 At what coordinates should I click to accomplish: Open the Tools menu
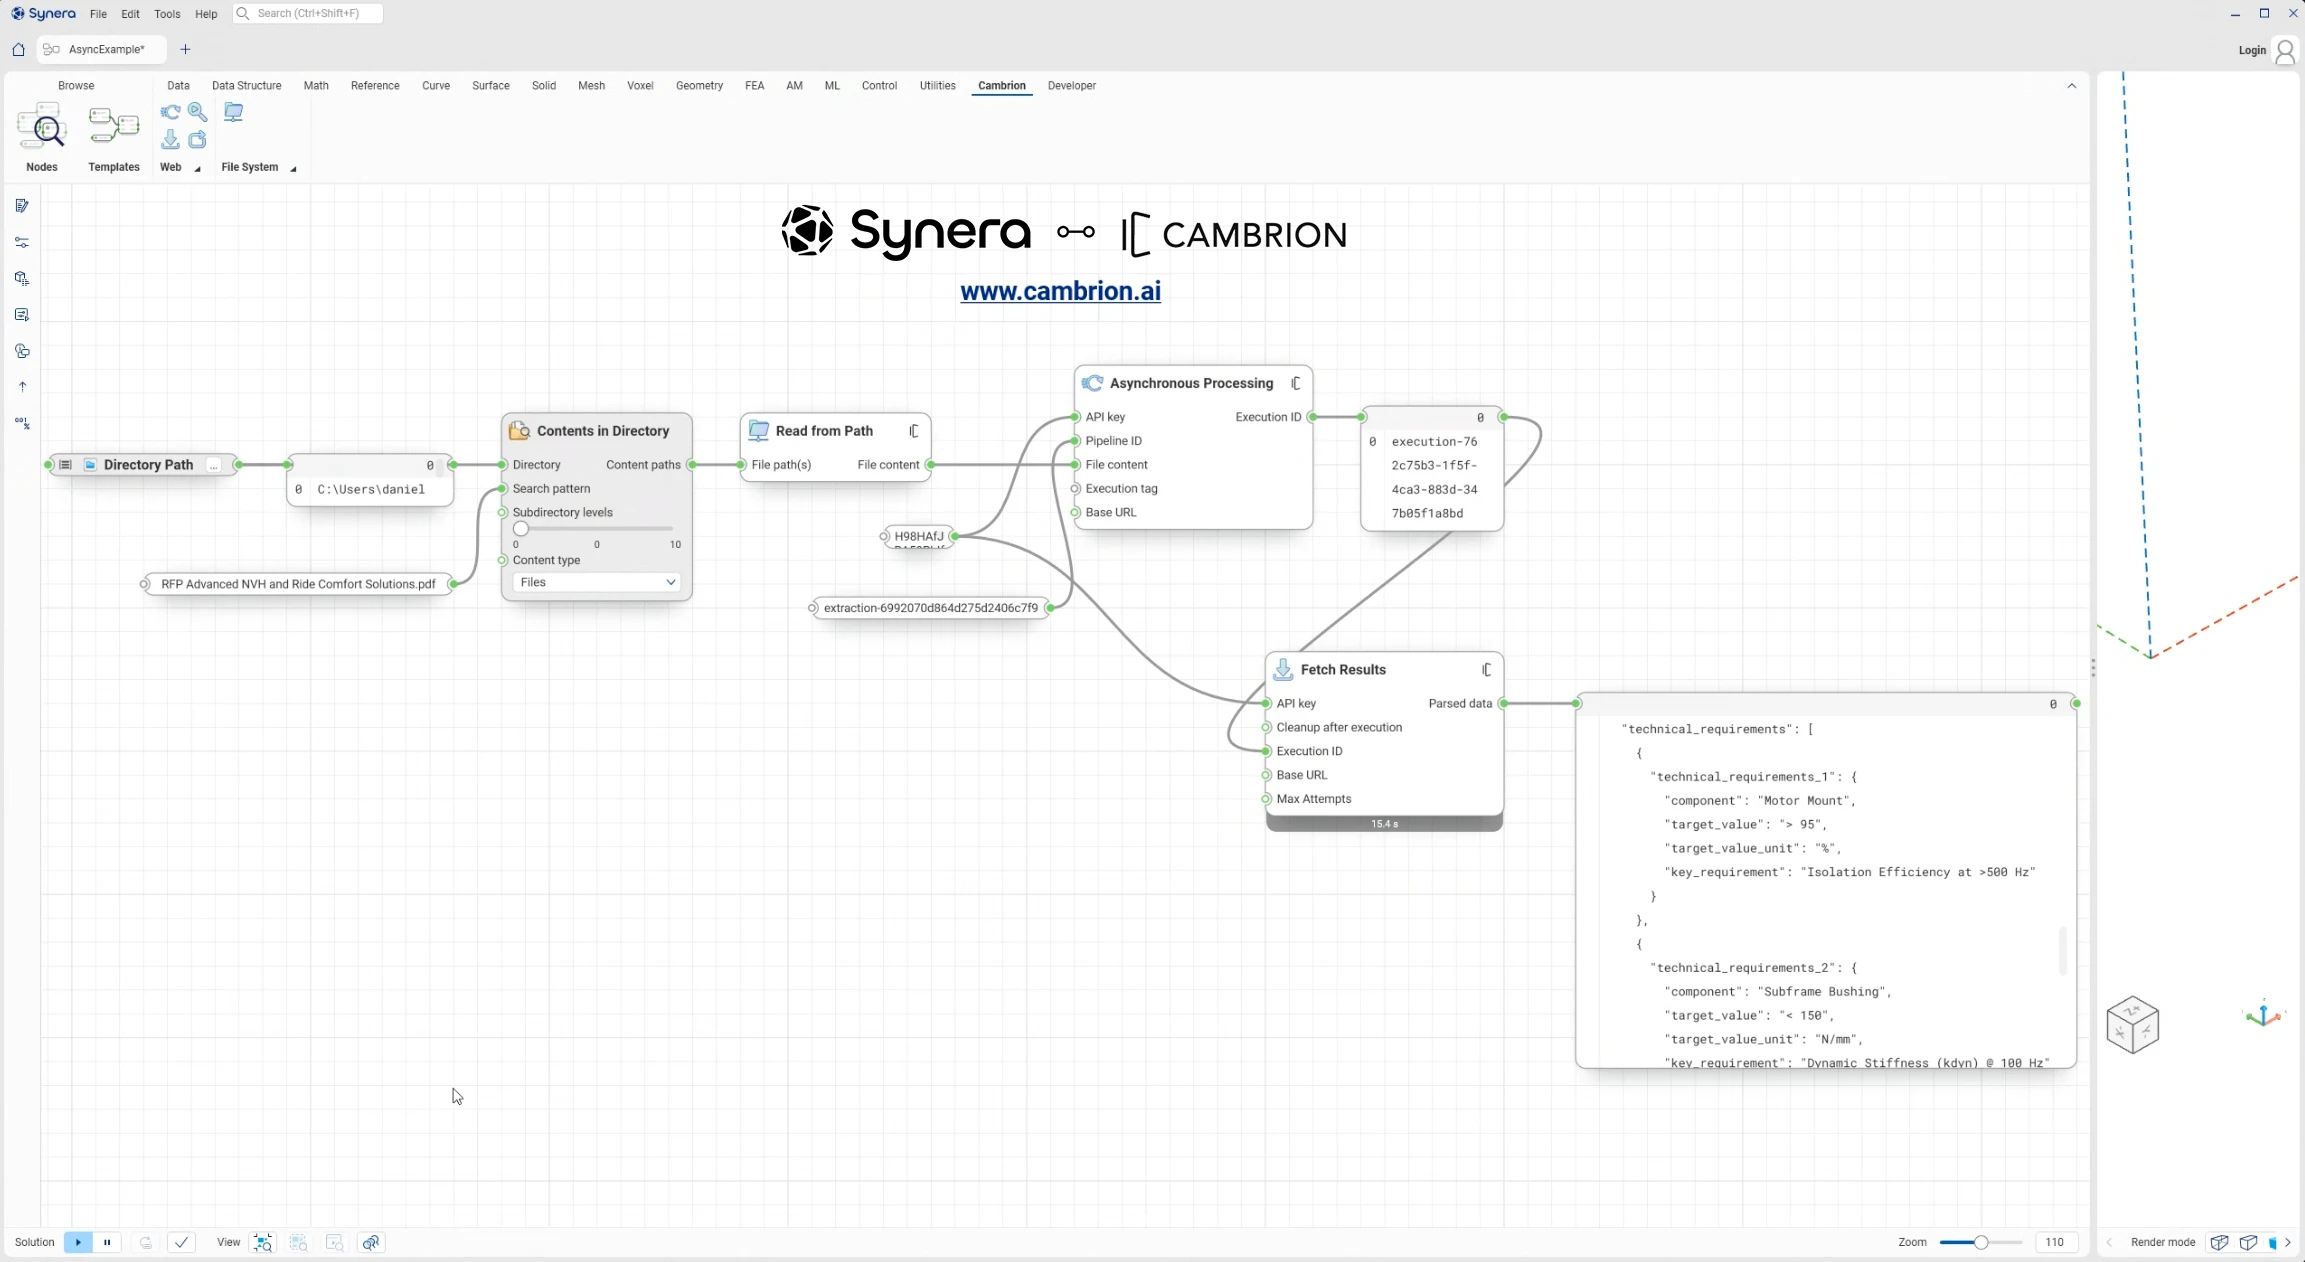point(167,14)
